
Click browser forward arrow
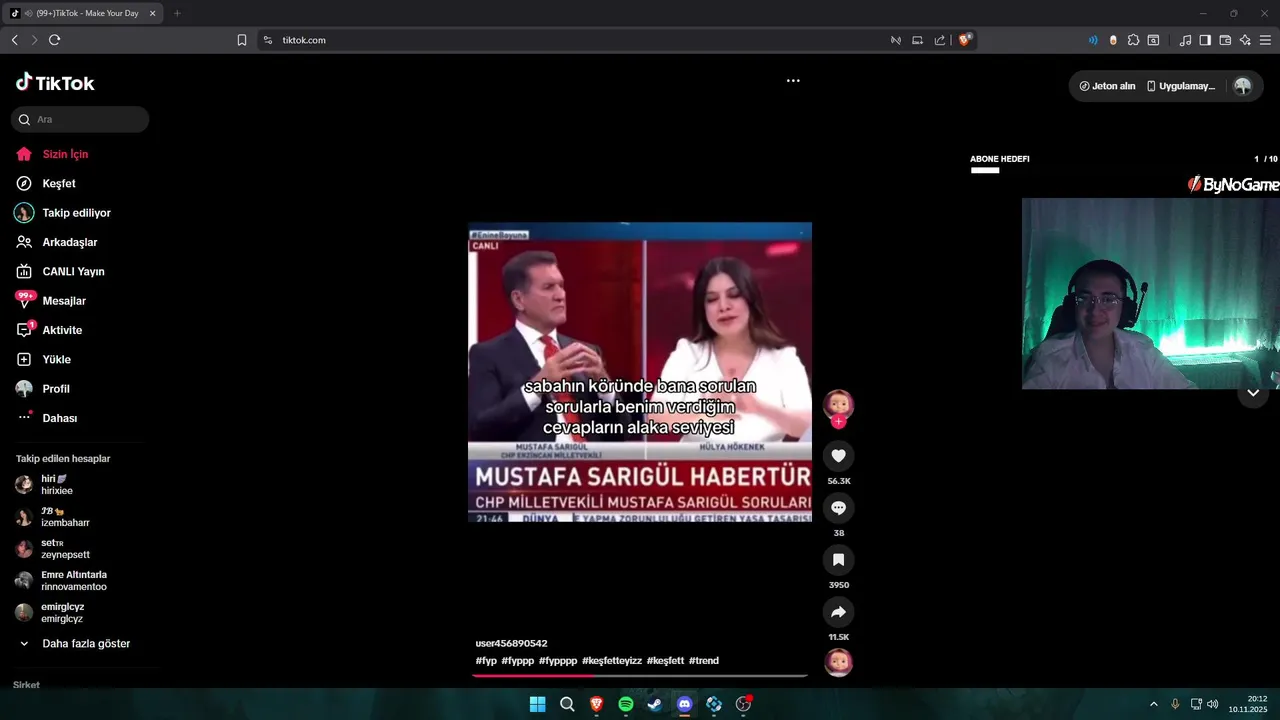click(34, 40)
